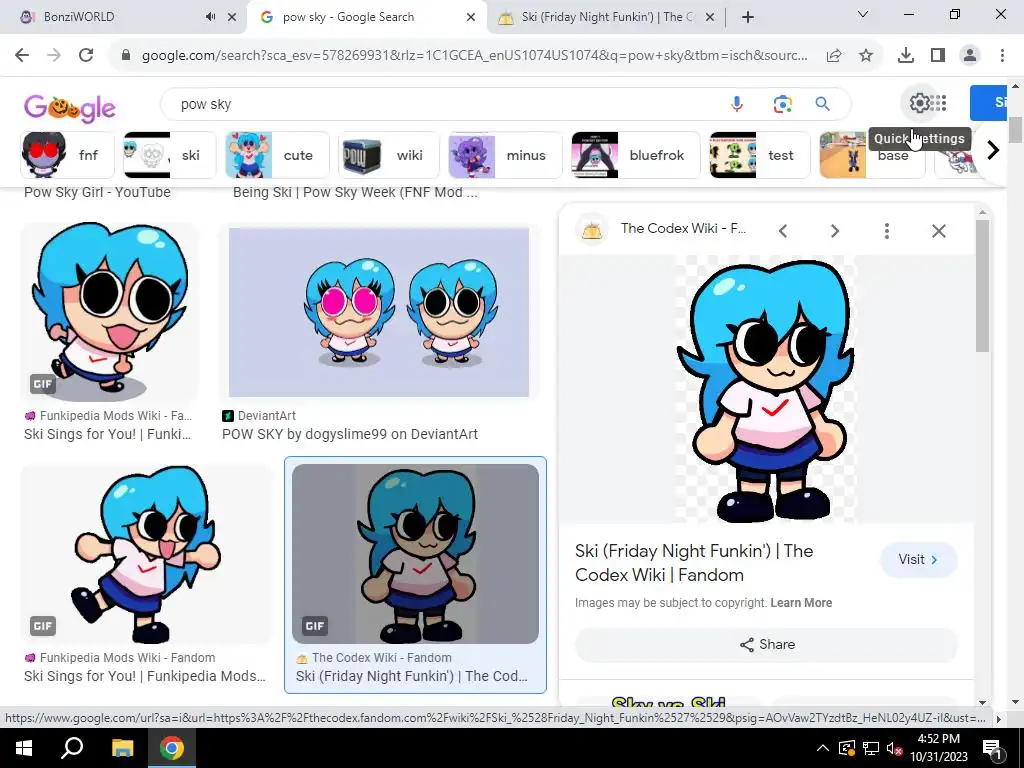This screenshot has height=768, width=1024.
Task: Filter results by the fnf chip
Action: coord(67,155)
